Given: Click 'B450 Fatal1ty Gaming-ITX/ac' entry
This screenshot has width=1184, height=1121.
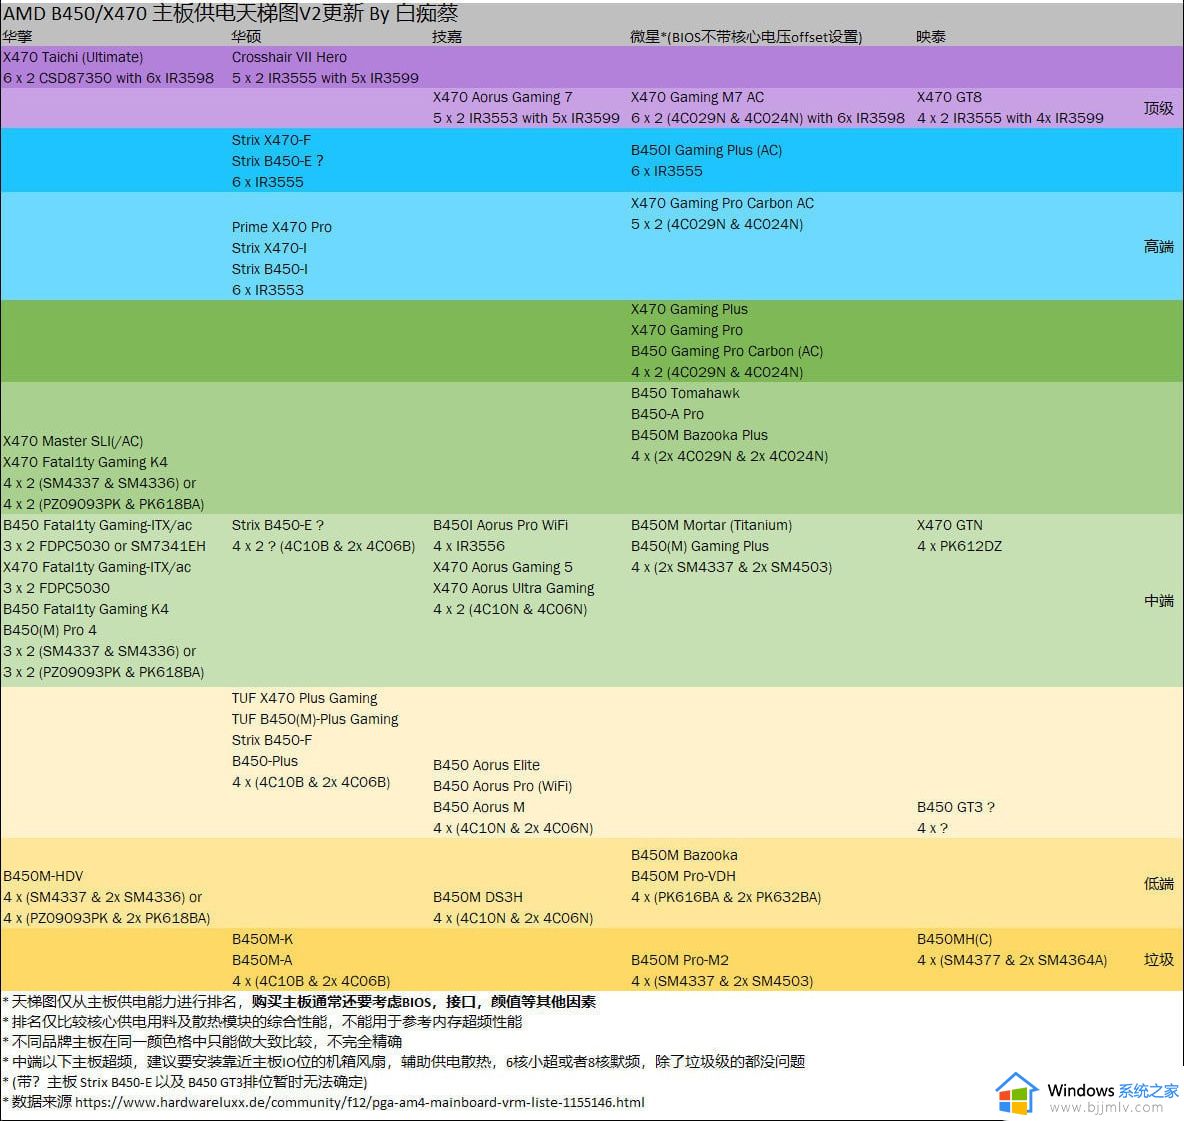Looking at the screenshot, I should point(97,525).
